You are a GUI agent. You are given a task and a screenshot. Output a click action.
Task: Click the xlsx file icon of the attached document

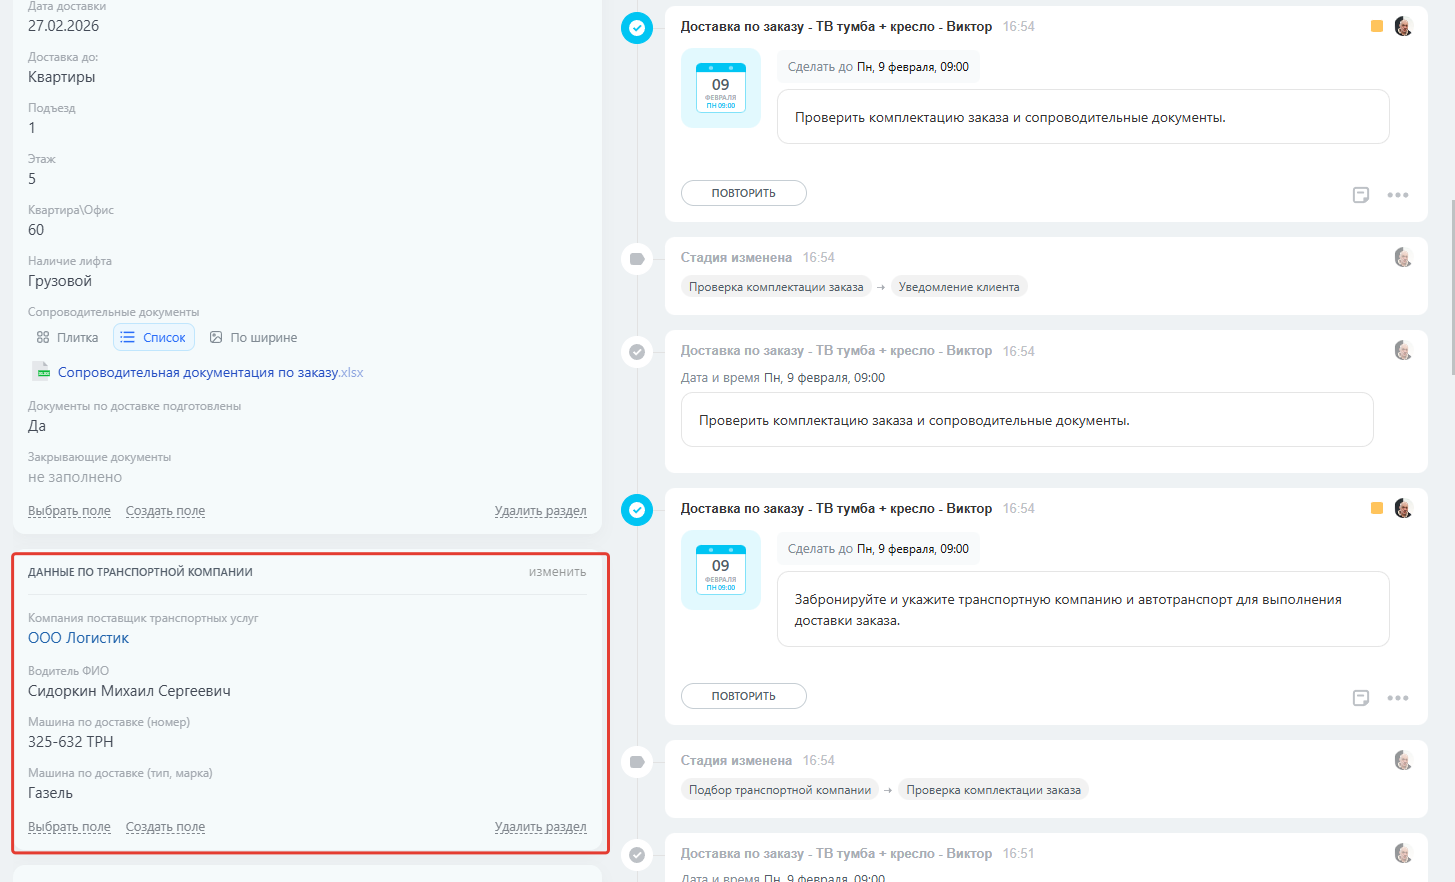pyautogui.click(x=41, y=372)
